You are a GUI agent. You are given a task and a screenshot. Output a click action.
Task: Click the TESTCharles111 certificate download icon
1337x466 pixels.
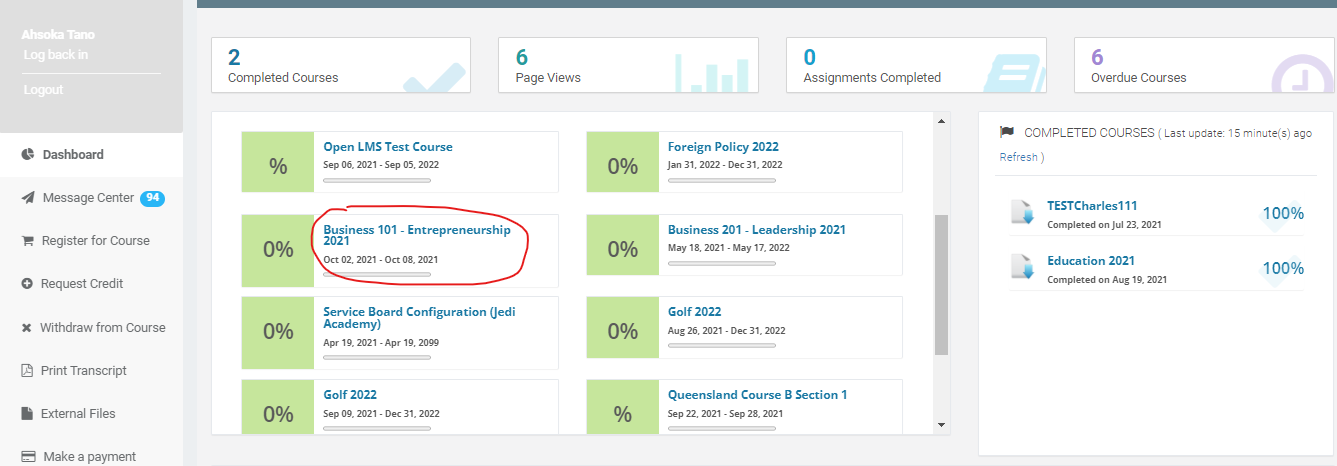click(1022, 213)
